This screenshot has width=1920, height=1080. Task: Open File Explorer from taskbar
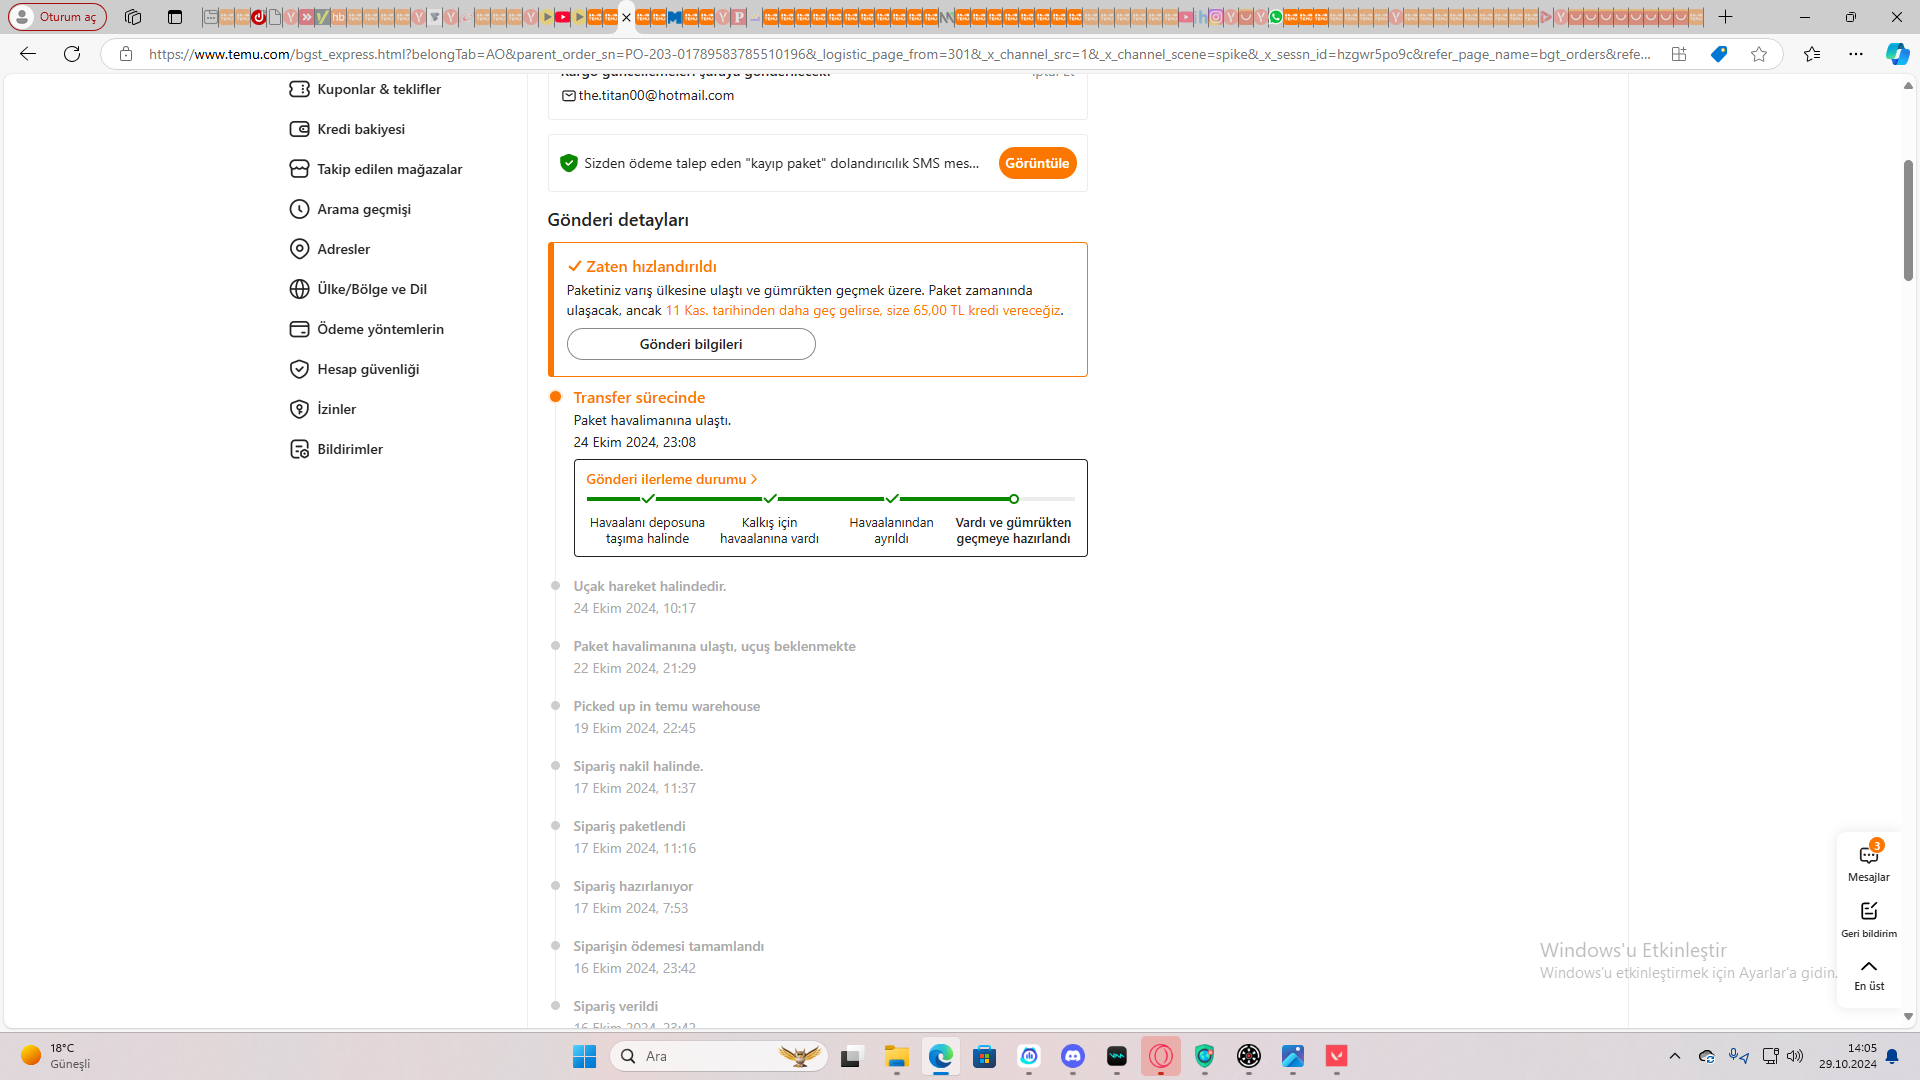tap(896, 1056)
